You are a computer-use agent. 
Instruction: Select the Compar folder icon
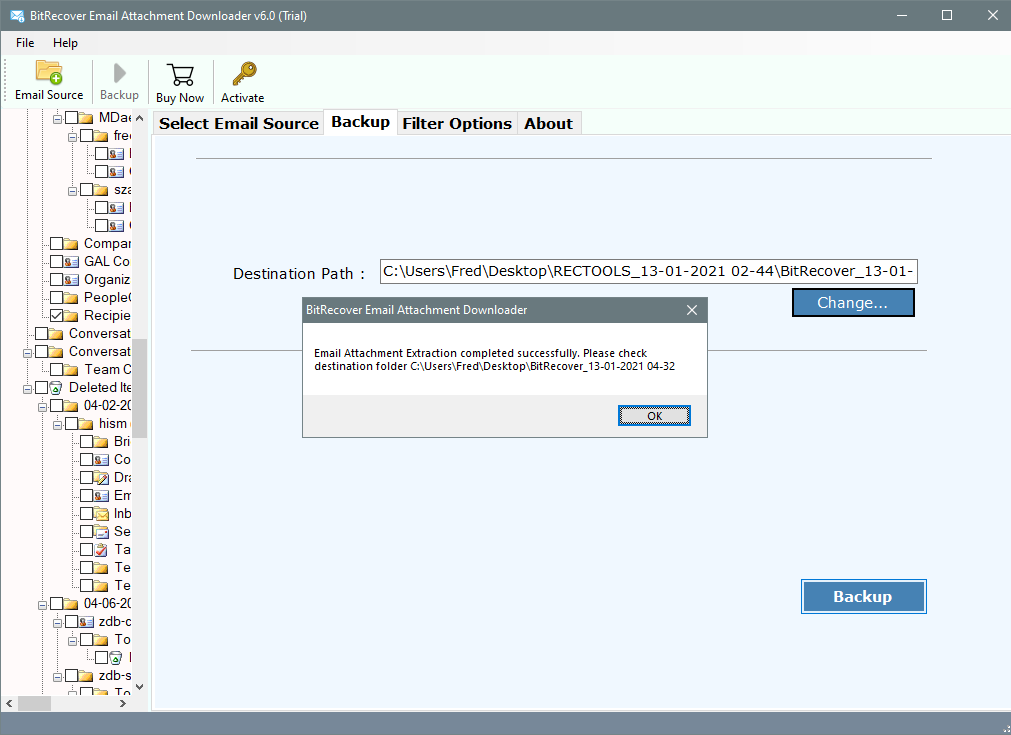point(71,244)
